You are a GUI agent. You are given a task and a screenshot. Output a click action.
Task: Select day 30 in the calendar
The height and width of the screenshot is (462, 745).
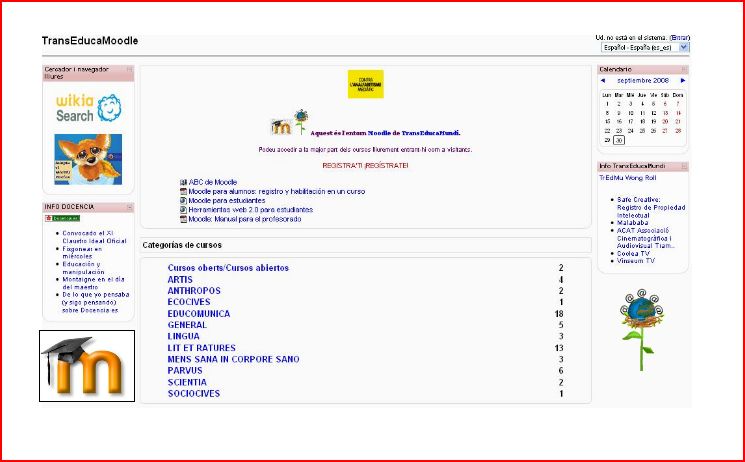click(x=619, y=140)
